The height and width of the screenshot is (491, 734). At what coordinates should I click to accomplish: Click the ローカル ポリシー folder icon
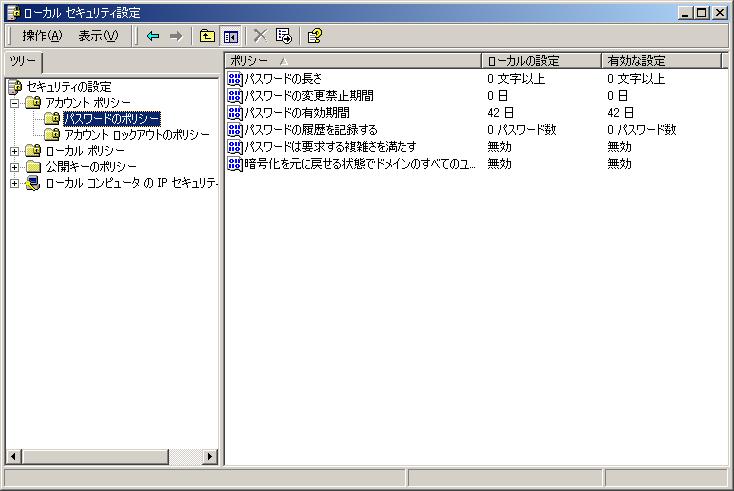[x=33, y=151]
